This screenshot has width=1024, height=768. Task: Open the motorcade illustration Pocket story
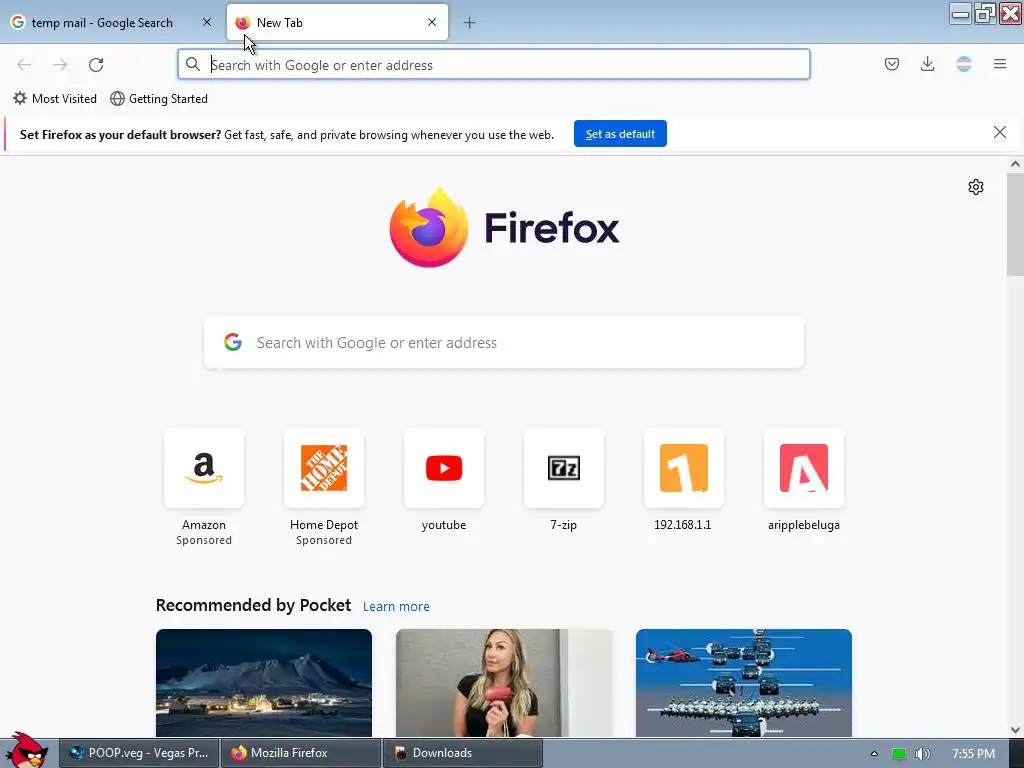(x=744, y=683)
